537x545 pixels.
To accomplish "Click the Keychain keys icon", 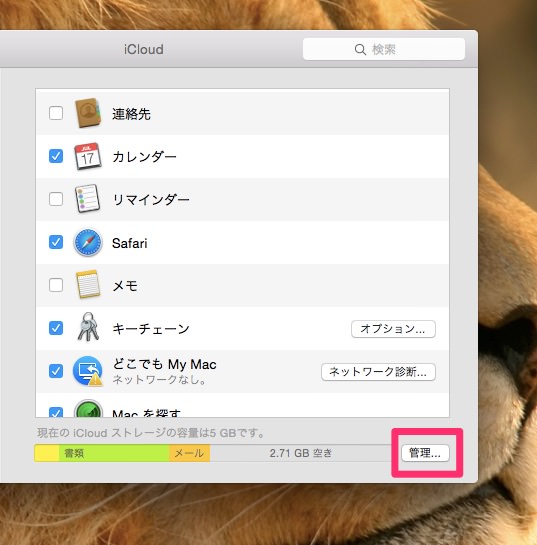I will tap(88, 327).
